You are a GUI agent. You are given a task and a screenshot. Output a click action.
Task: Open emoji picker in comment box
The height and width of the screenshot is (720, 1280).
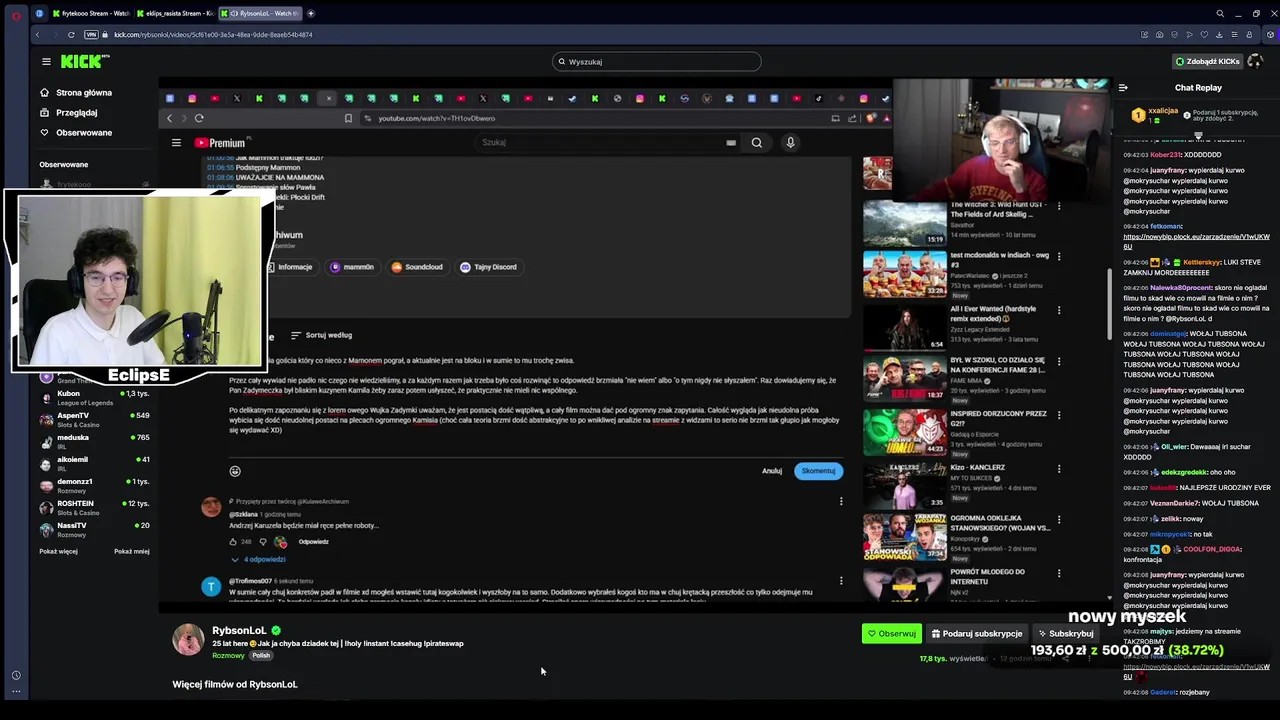pyautogui.click(x=235, y=471)
